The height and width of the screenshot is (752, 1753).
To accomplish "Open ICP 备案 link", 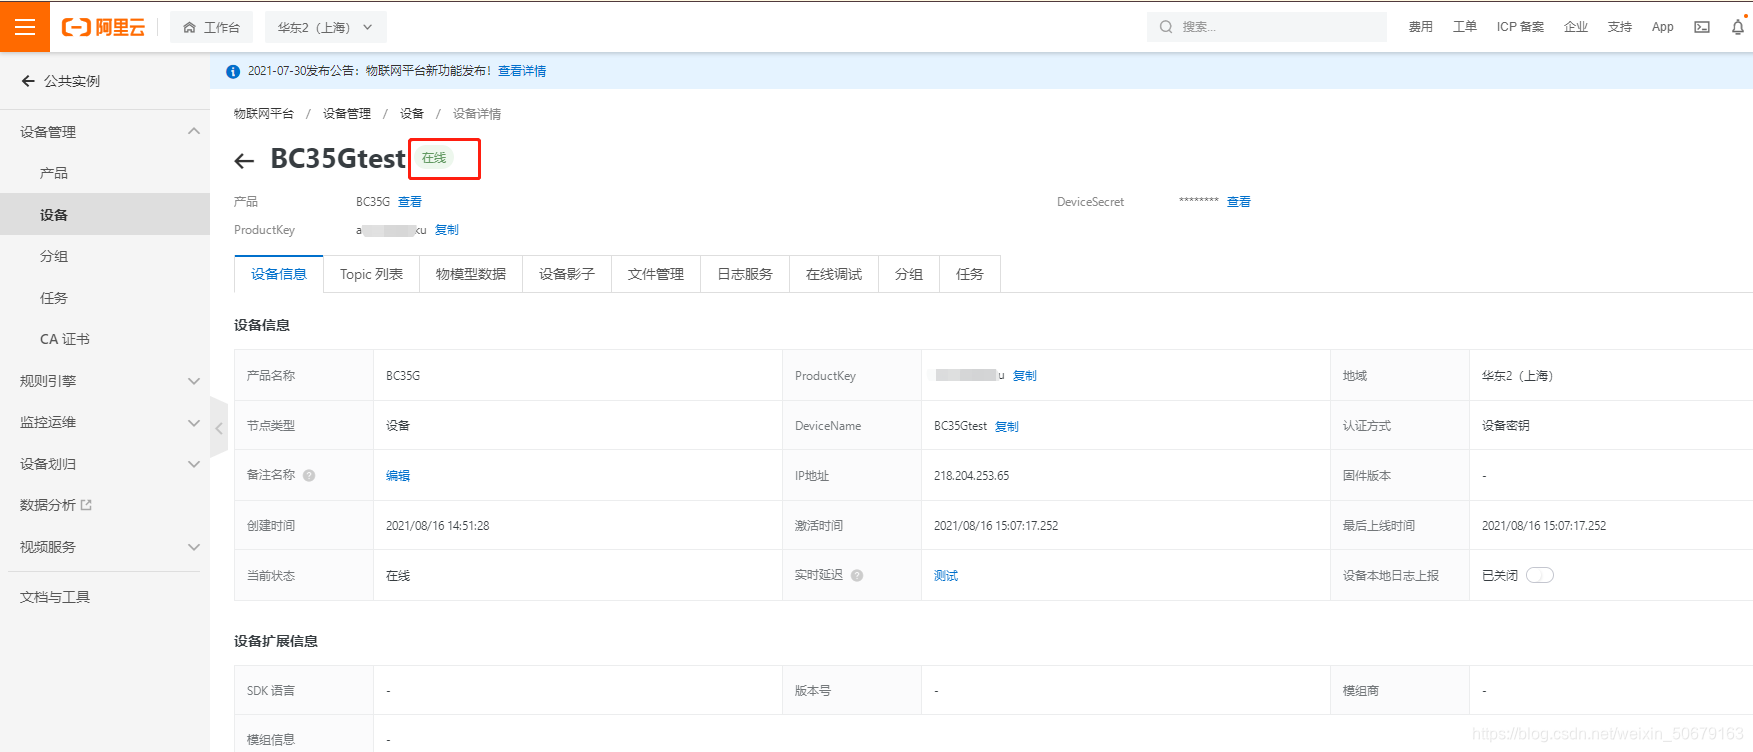I will (1520, 27).
